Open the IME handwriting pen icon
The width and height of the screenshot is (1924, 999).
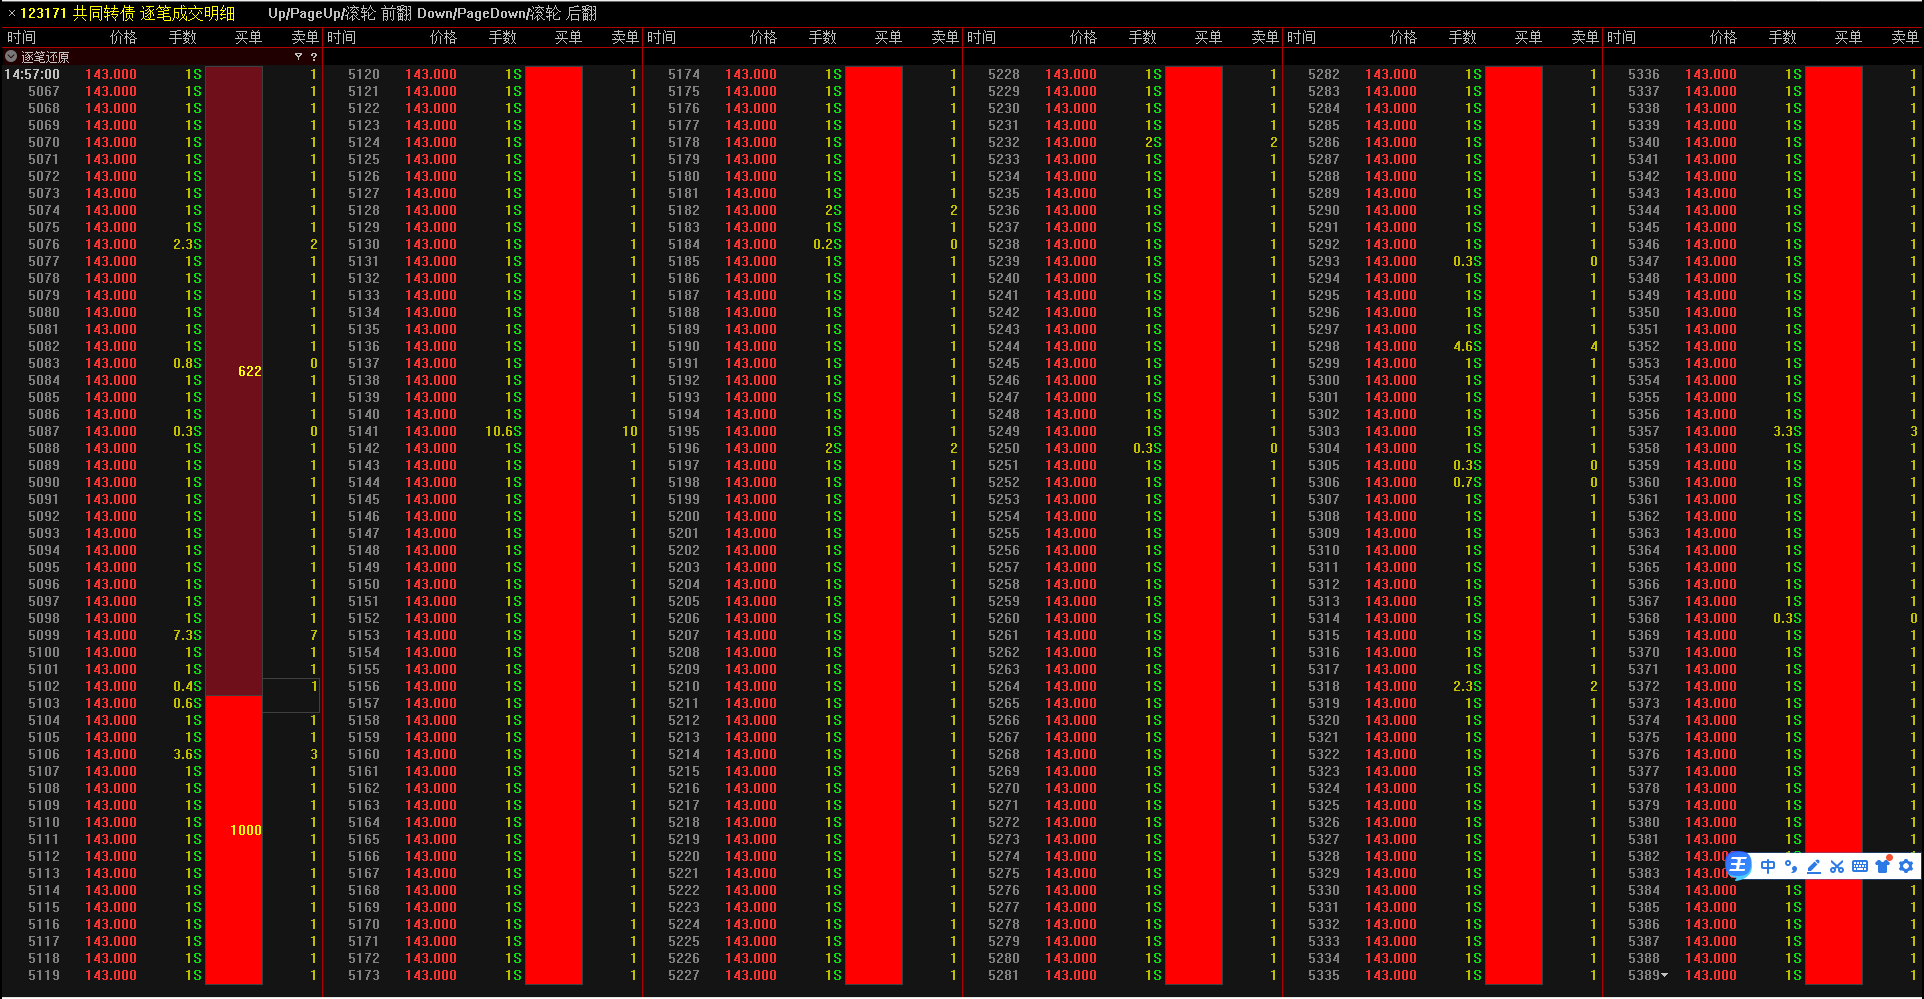pos(1814,866)
